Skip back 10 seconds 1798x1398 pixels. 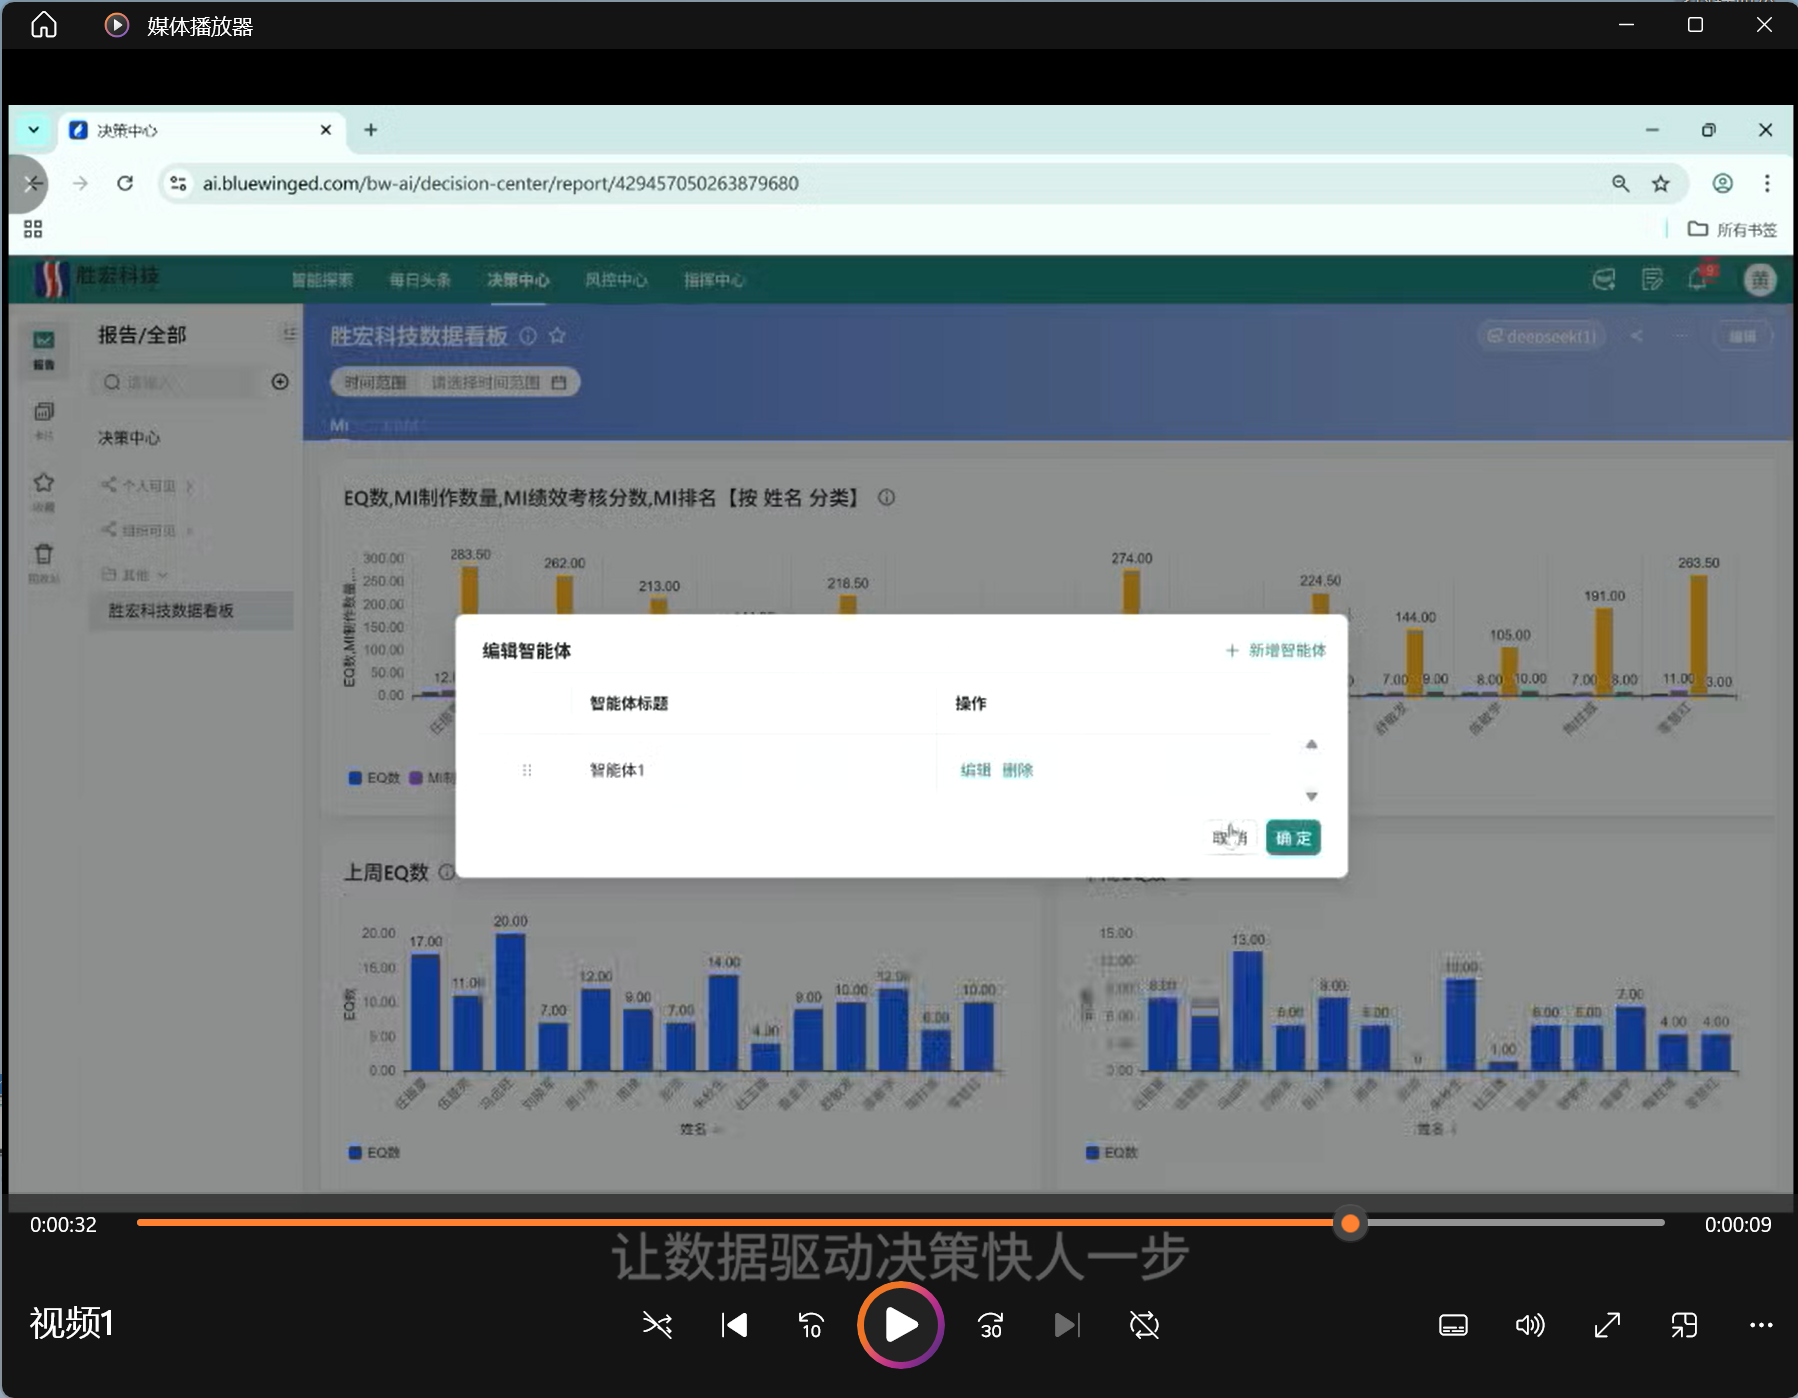coord(811,1325)
